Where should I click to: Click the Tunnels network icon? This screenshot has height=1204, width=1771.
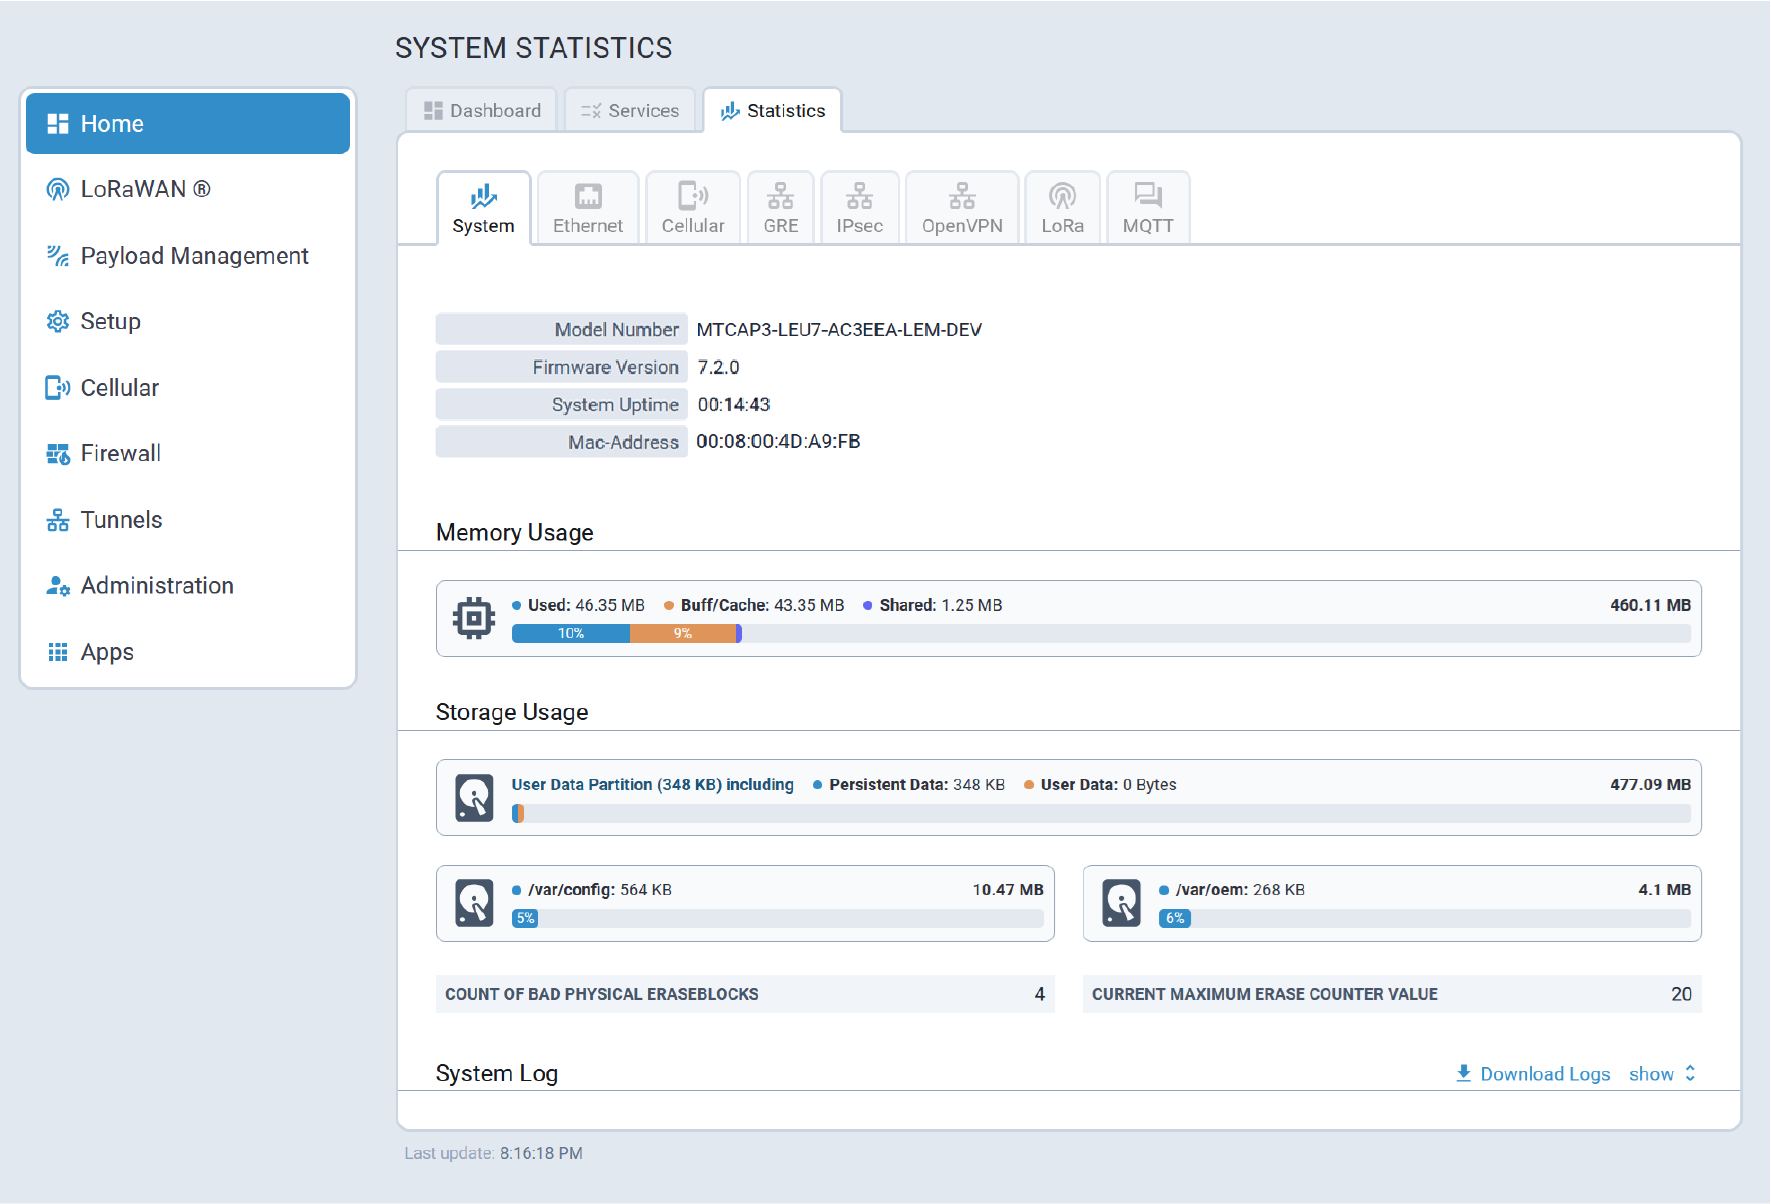pyautogui.click(x=58, y=520)
